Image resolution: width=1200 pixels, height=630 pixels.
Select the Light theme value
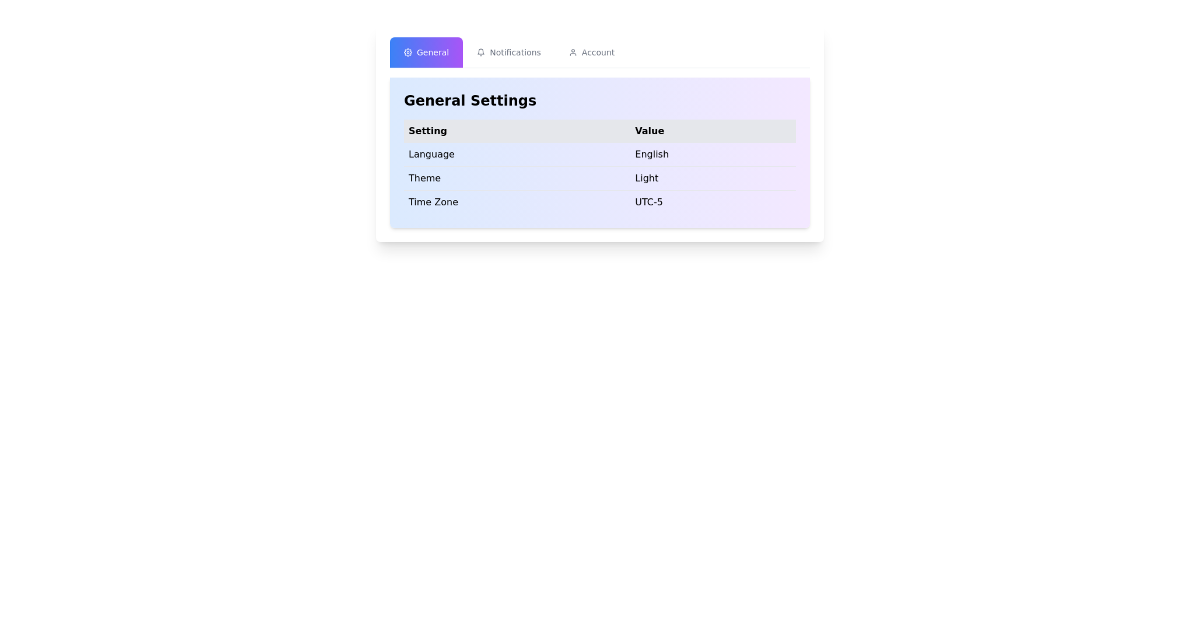coord(646,178)
